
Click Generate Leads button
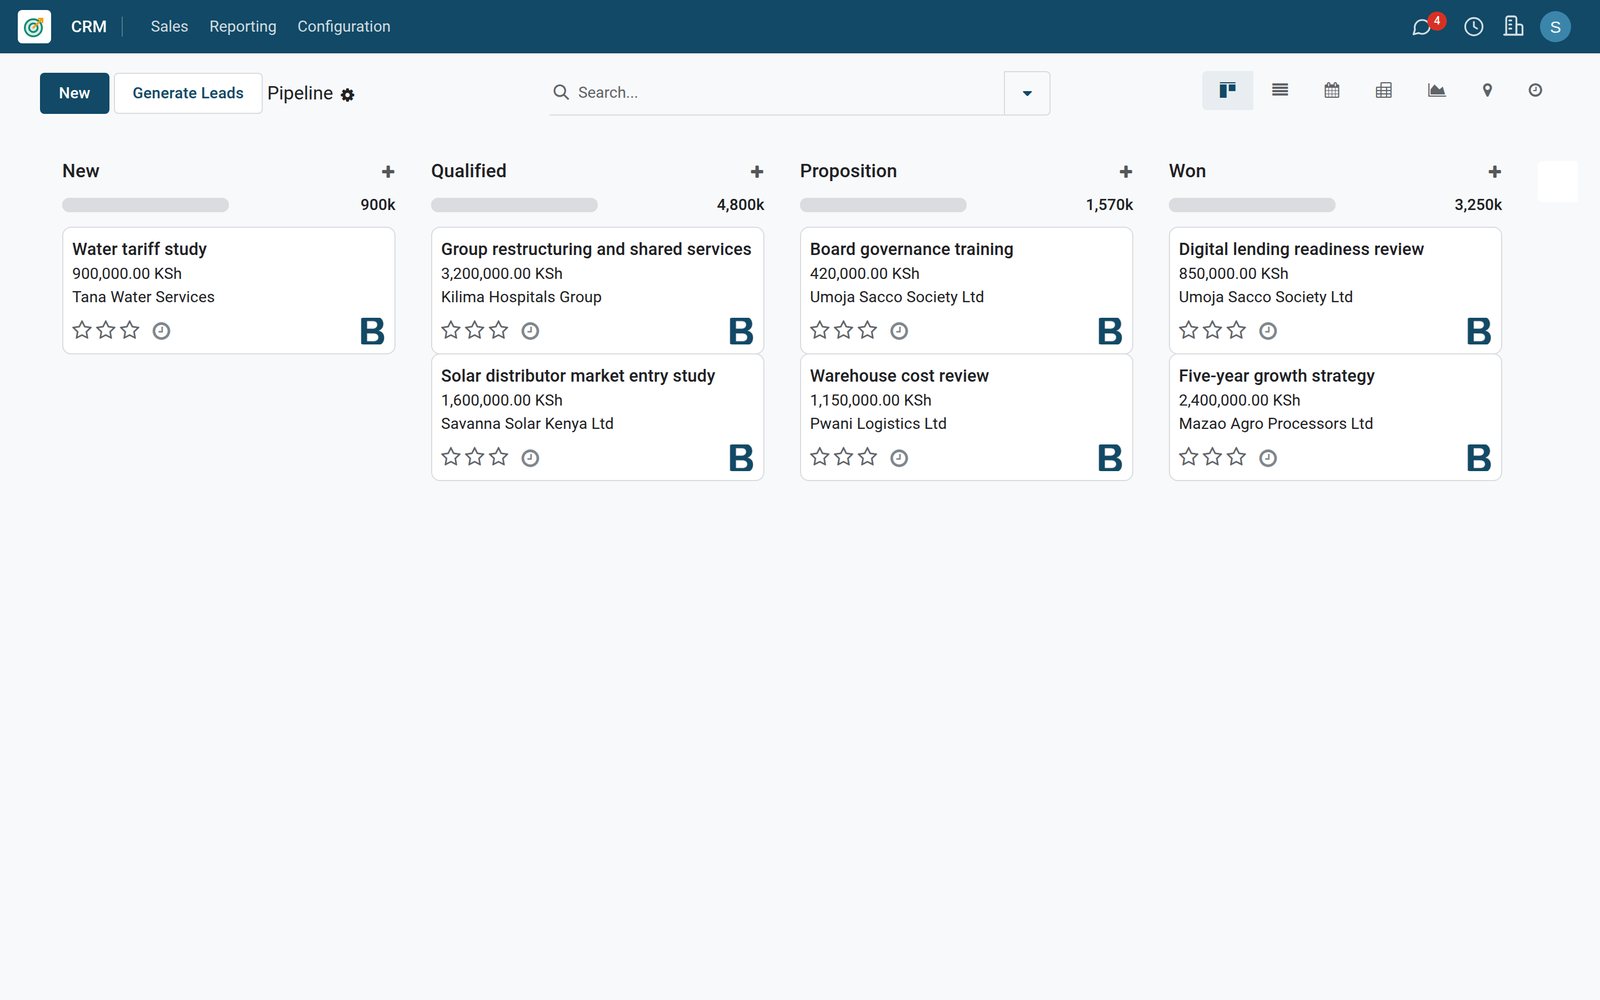coord(188,93)
